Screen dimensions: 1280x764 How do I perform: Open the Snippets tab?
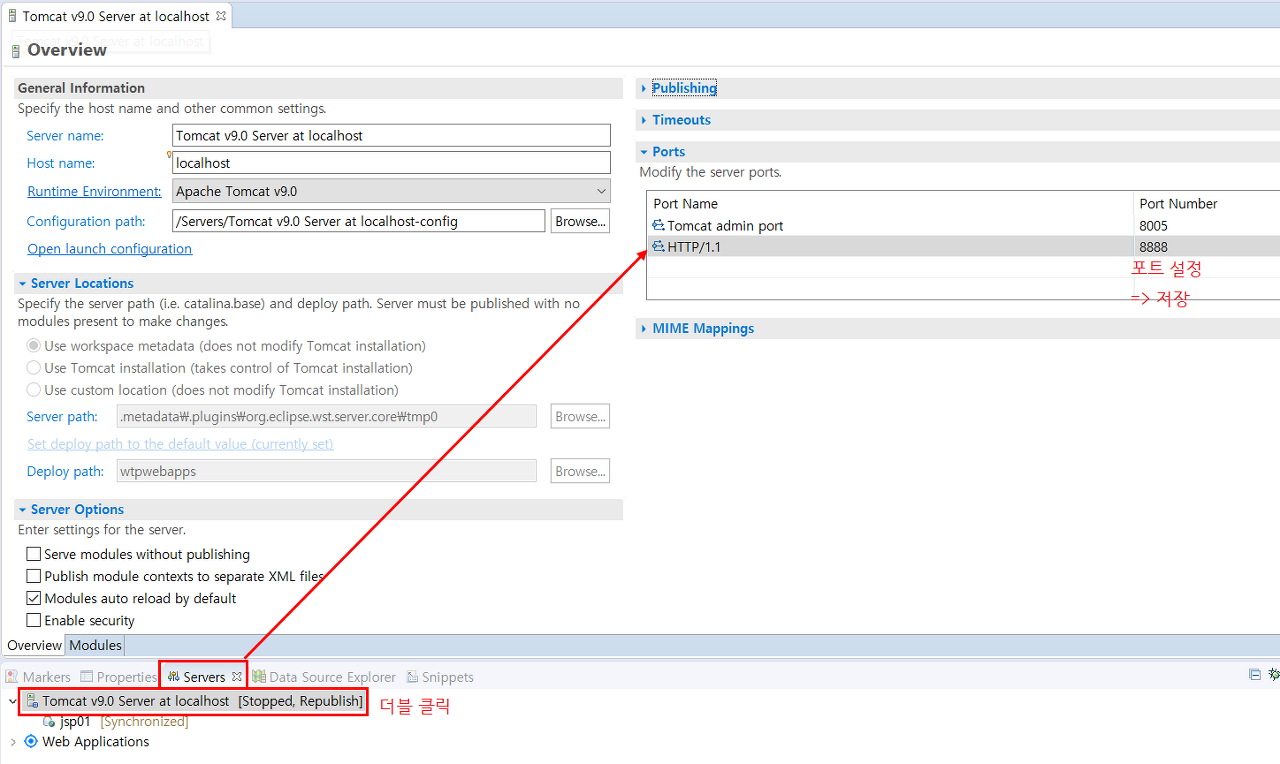(x=439, y=677)
